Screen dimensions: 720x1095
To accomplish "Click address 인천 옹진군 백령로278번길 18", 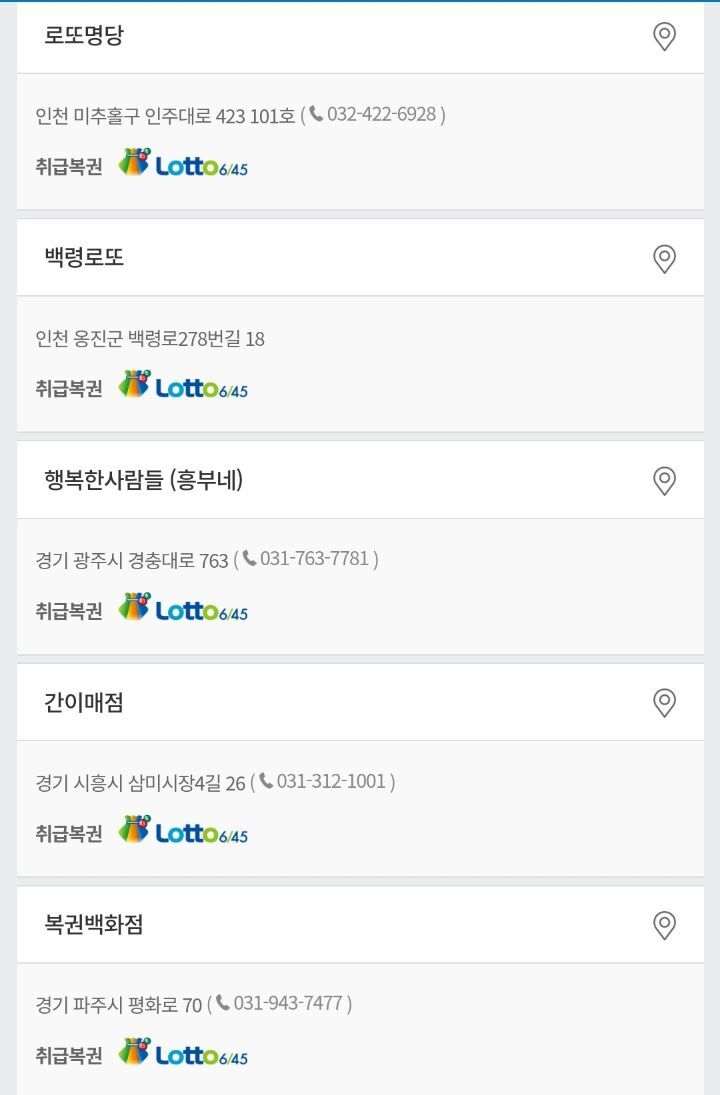I will [x=150, y=339].
